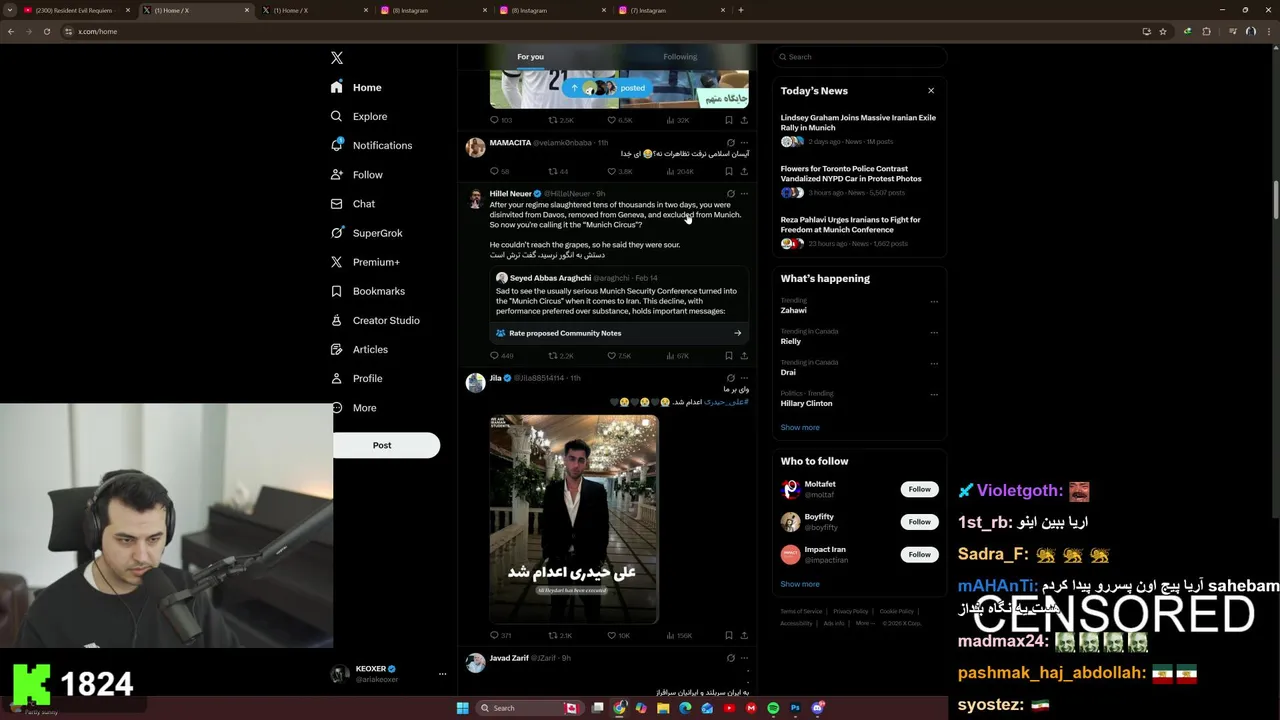Open Notifications in the sidebar
This screenshot has width=1280, height=720.
coord(371,145)
